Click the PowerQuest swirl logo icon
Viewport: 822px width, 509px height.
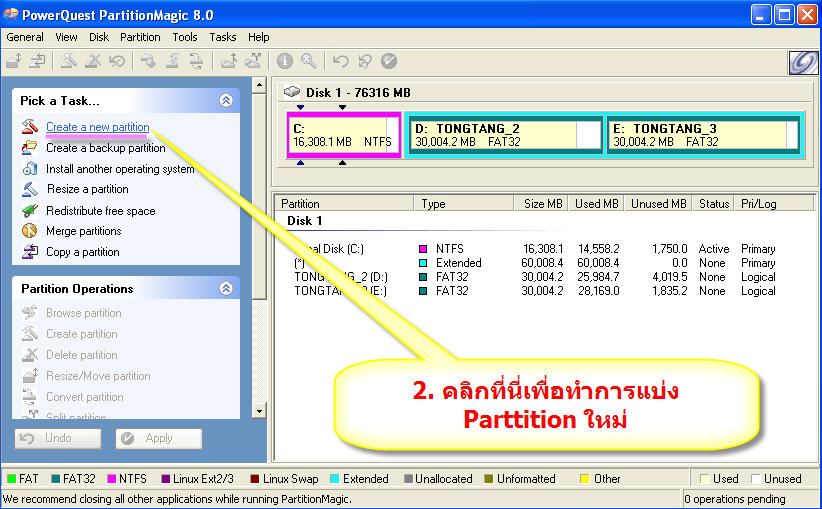click(803, 63)
